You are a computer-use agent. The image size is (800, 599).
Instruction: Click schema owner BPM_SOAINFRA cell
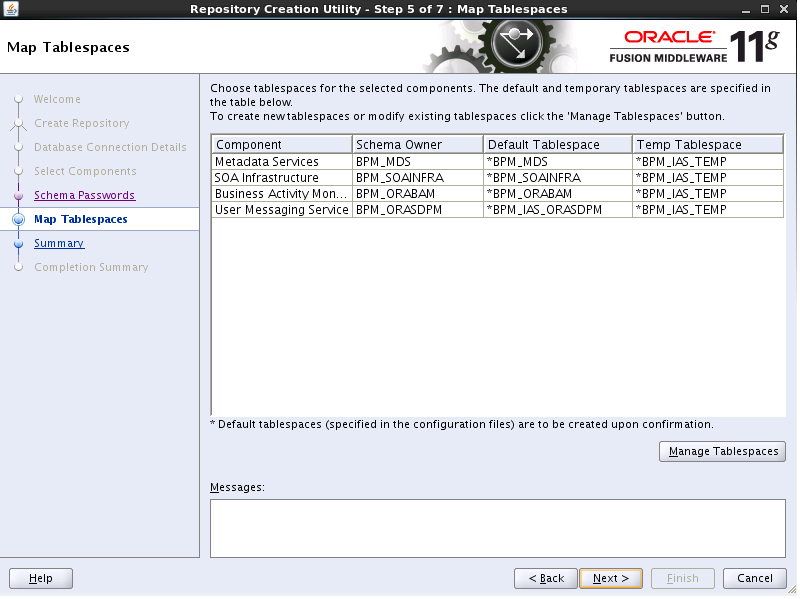tap(419, 178)
